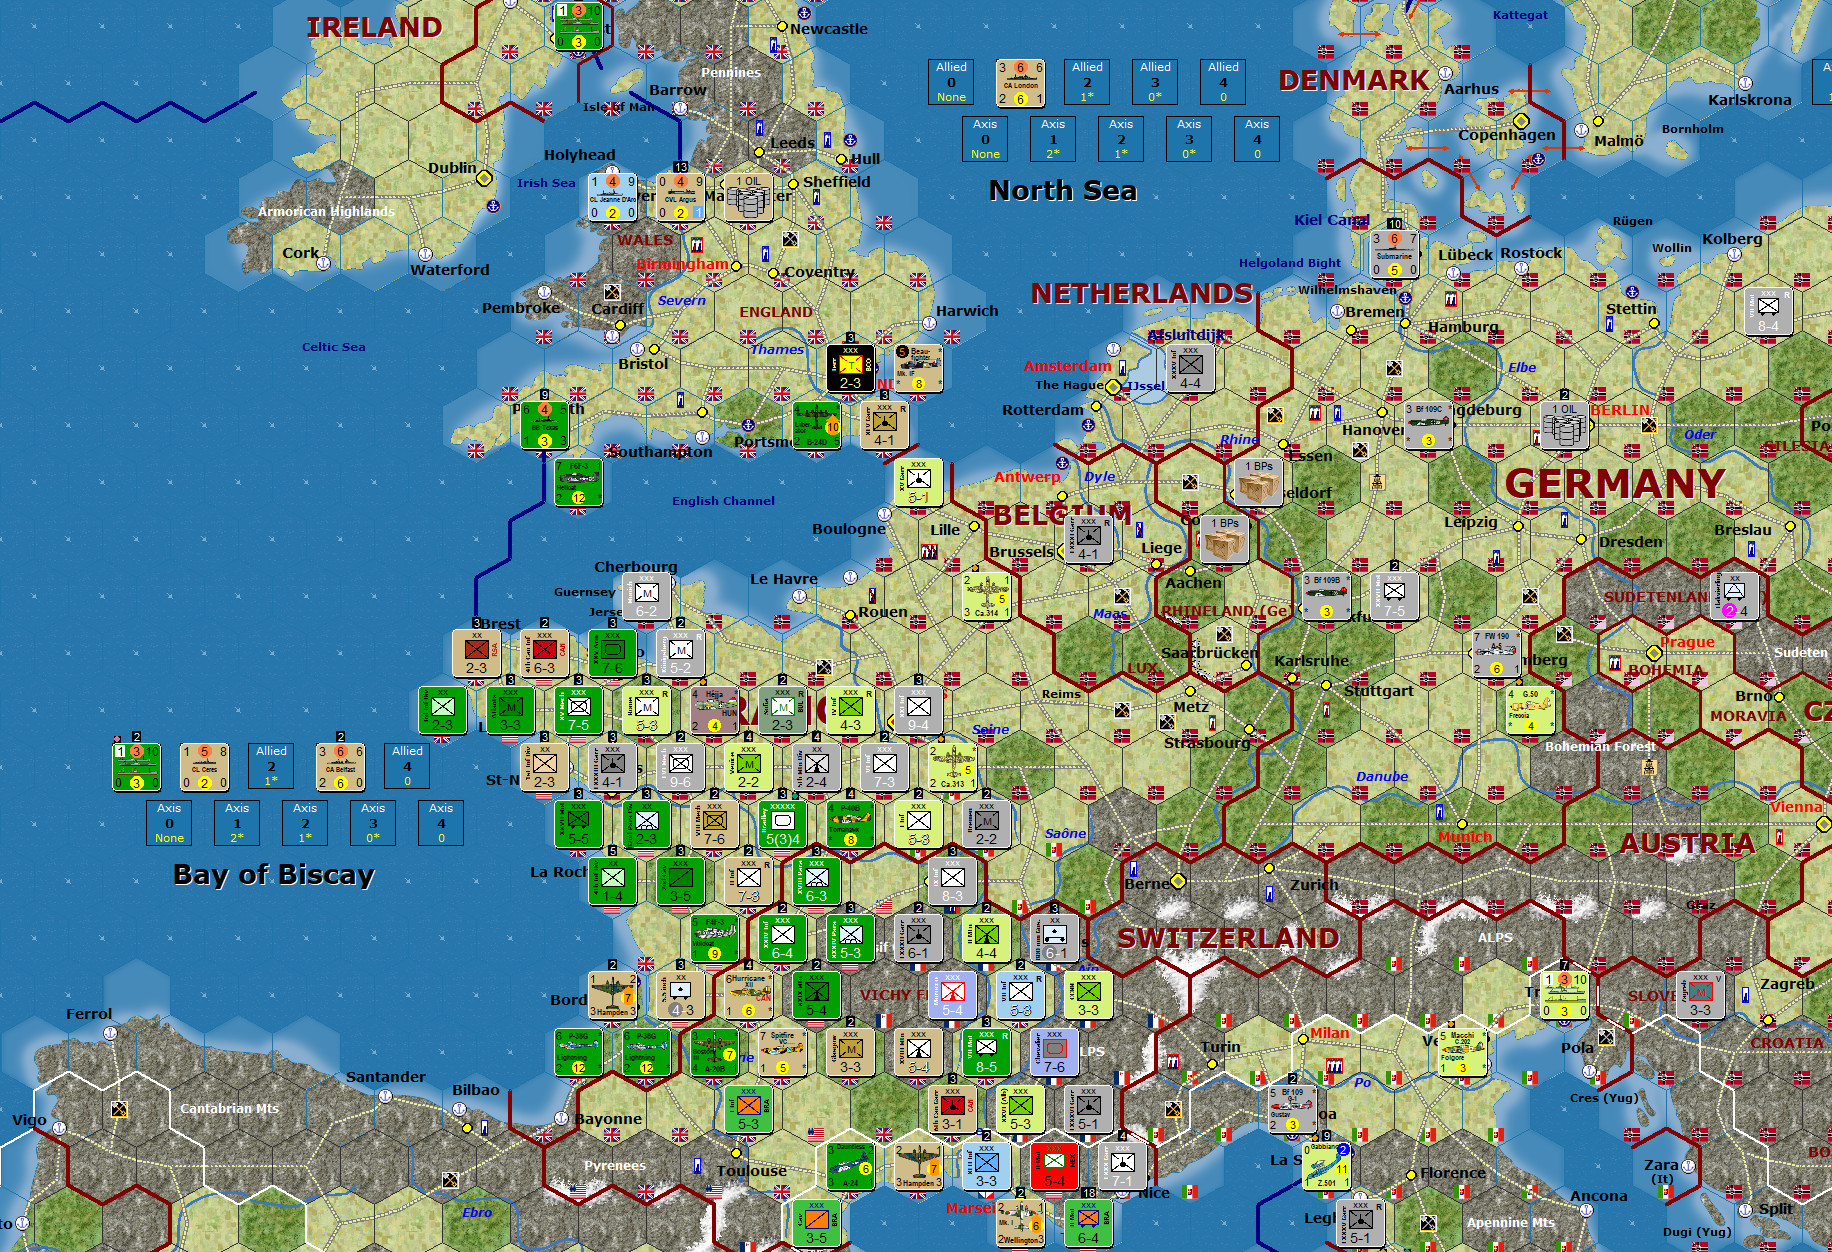Click the 1 BPs production counter near Essen

click(x=1256, y=484)
